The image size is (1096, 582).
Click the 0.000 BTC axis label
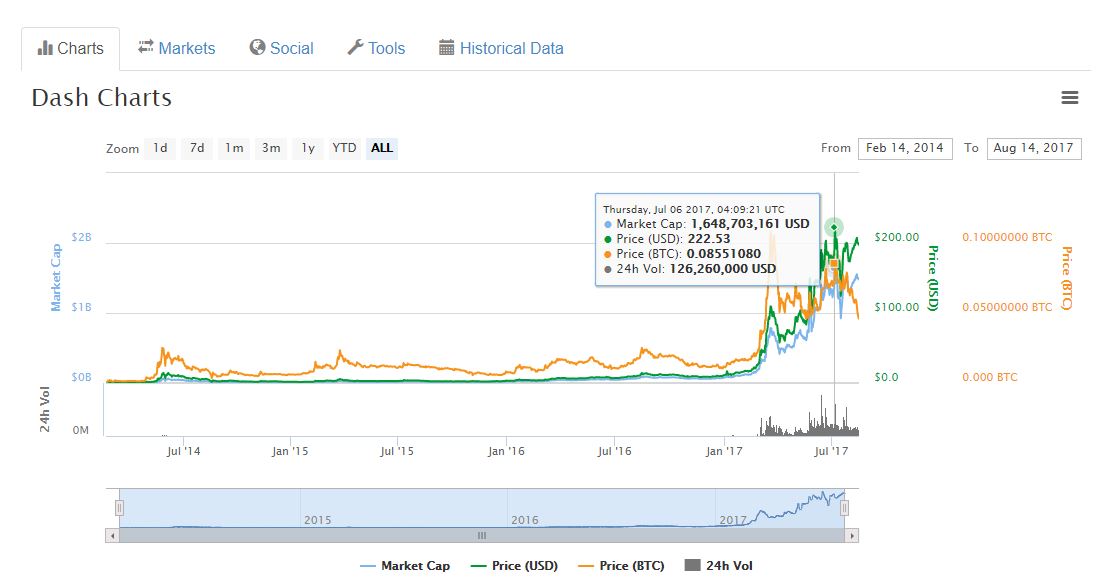coord(990,377)
